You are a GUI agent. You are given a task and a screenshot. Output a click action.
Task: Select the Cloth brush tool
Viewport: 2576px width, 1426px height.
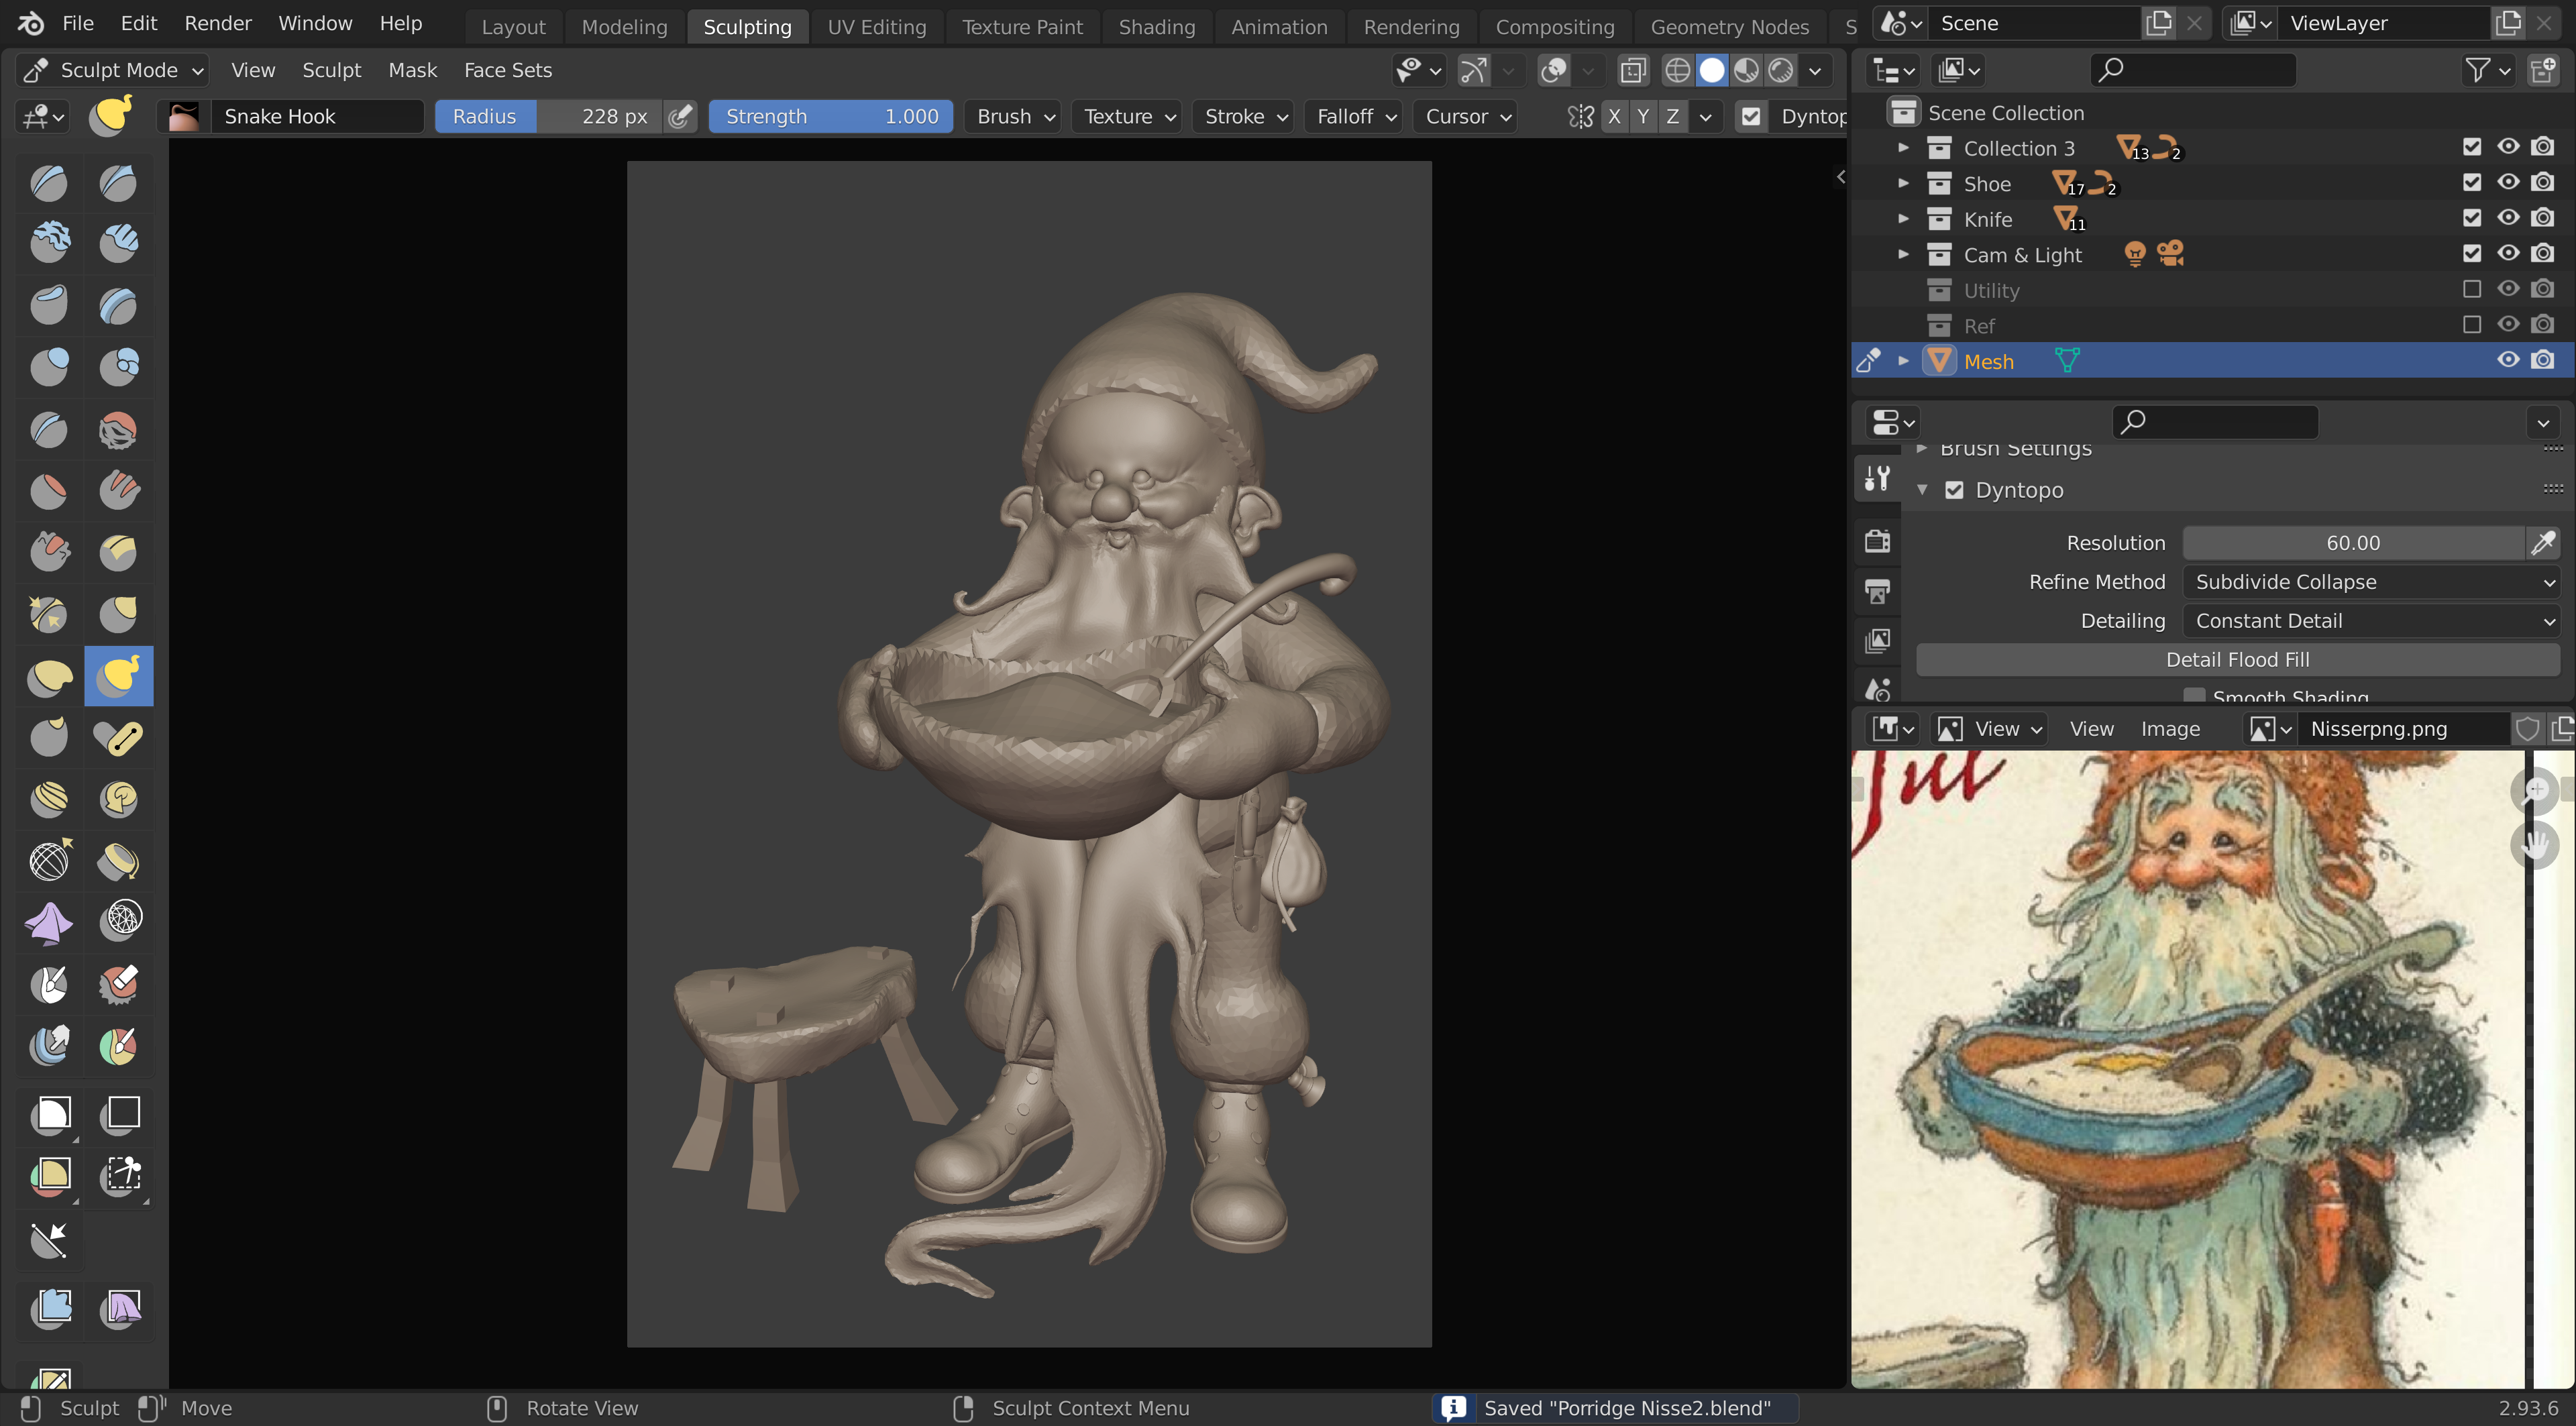(48, 922)
